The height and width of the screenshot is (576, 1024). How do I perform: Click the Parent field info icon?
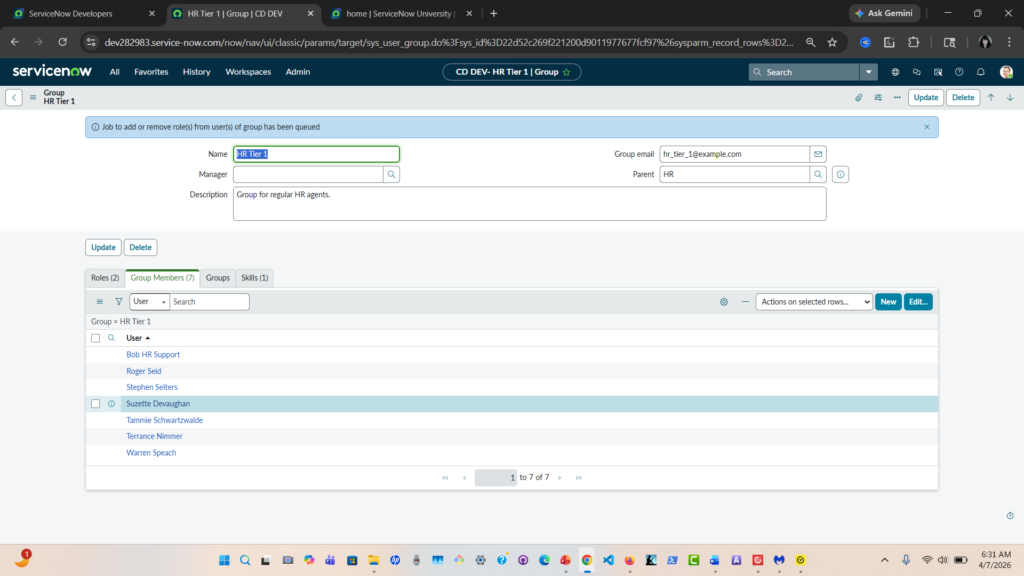click(x=840, y=174)
